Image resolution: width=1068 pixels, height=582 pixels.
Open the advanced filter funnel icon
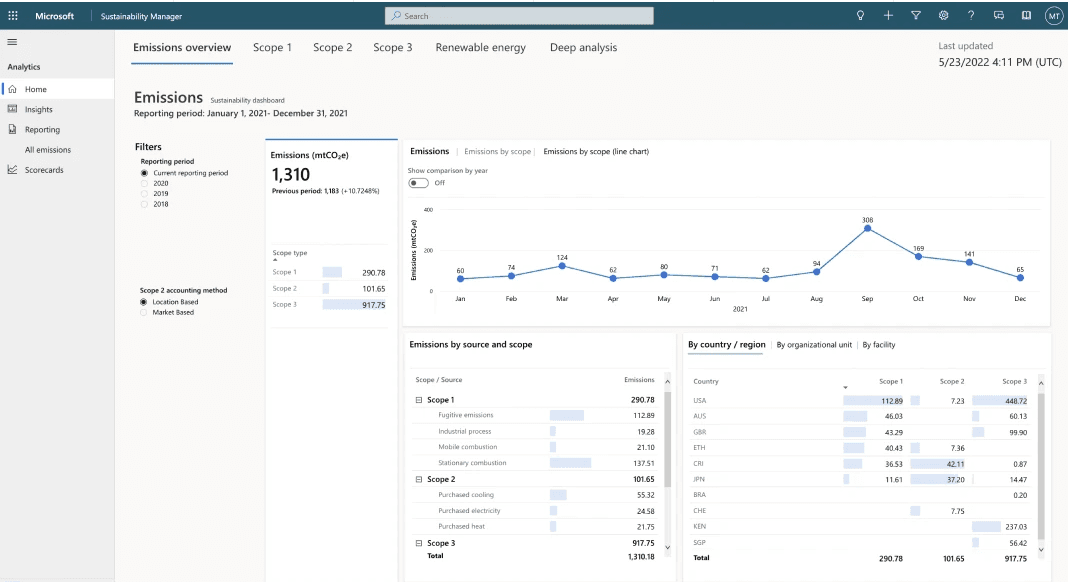coord(915,16)
